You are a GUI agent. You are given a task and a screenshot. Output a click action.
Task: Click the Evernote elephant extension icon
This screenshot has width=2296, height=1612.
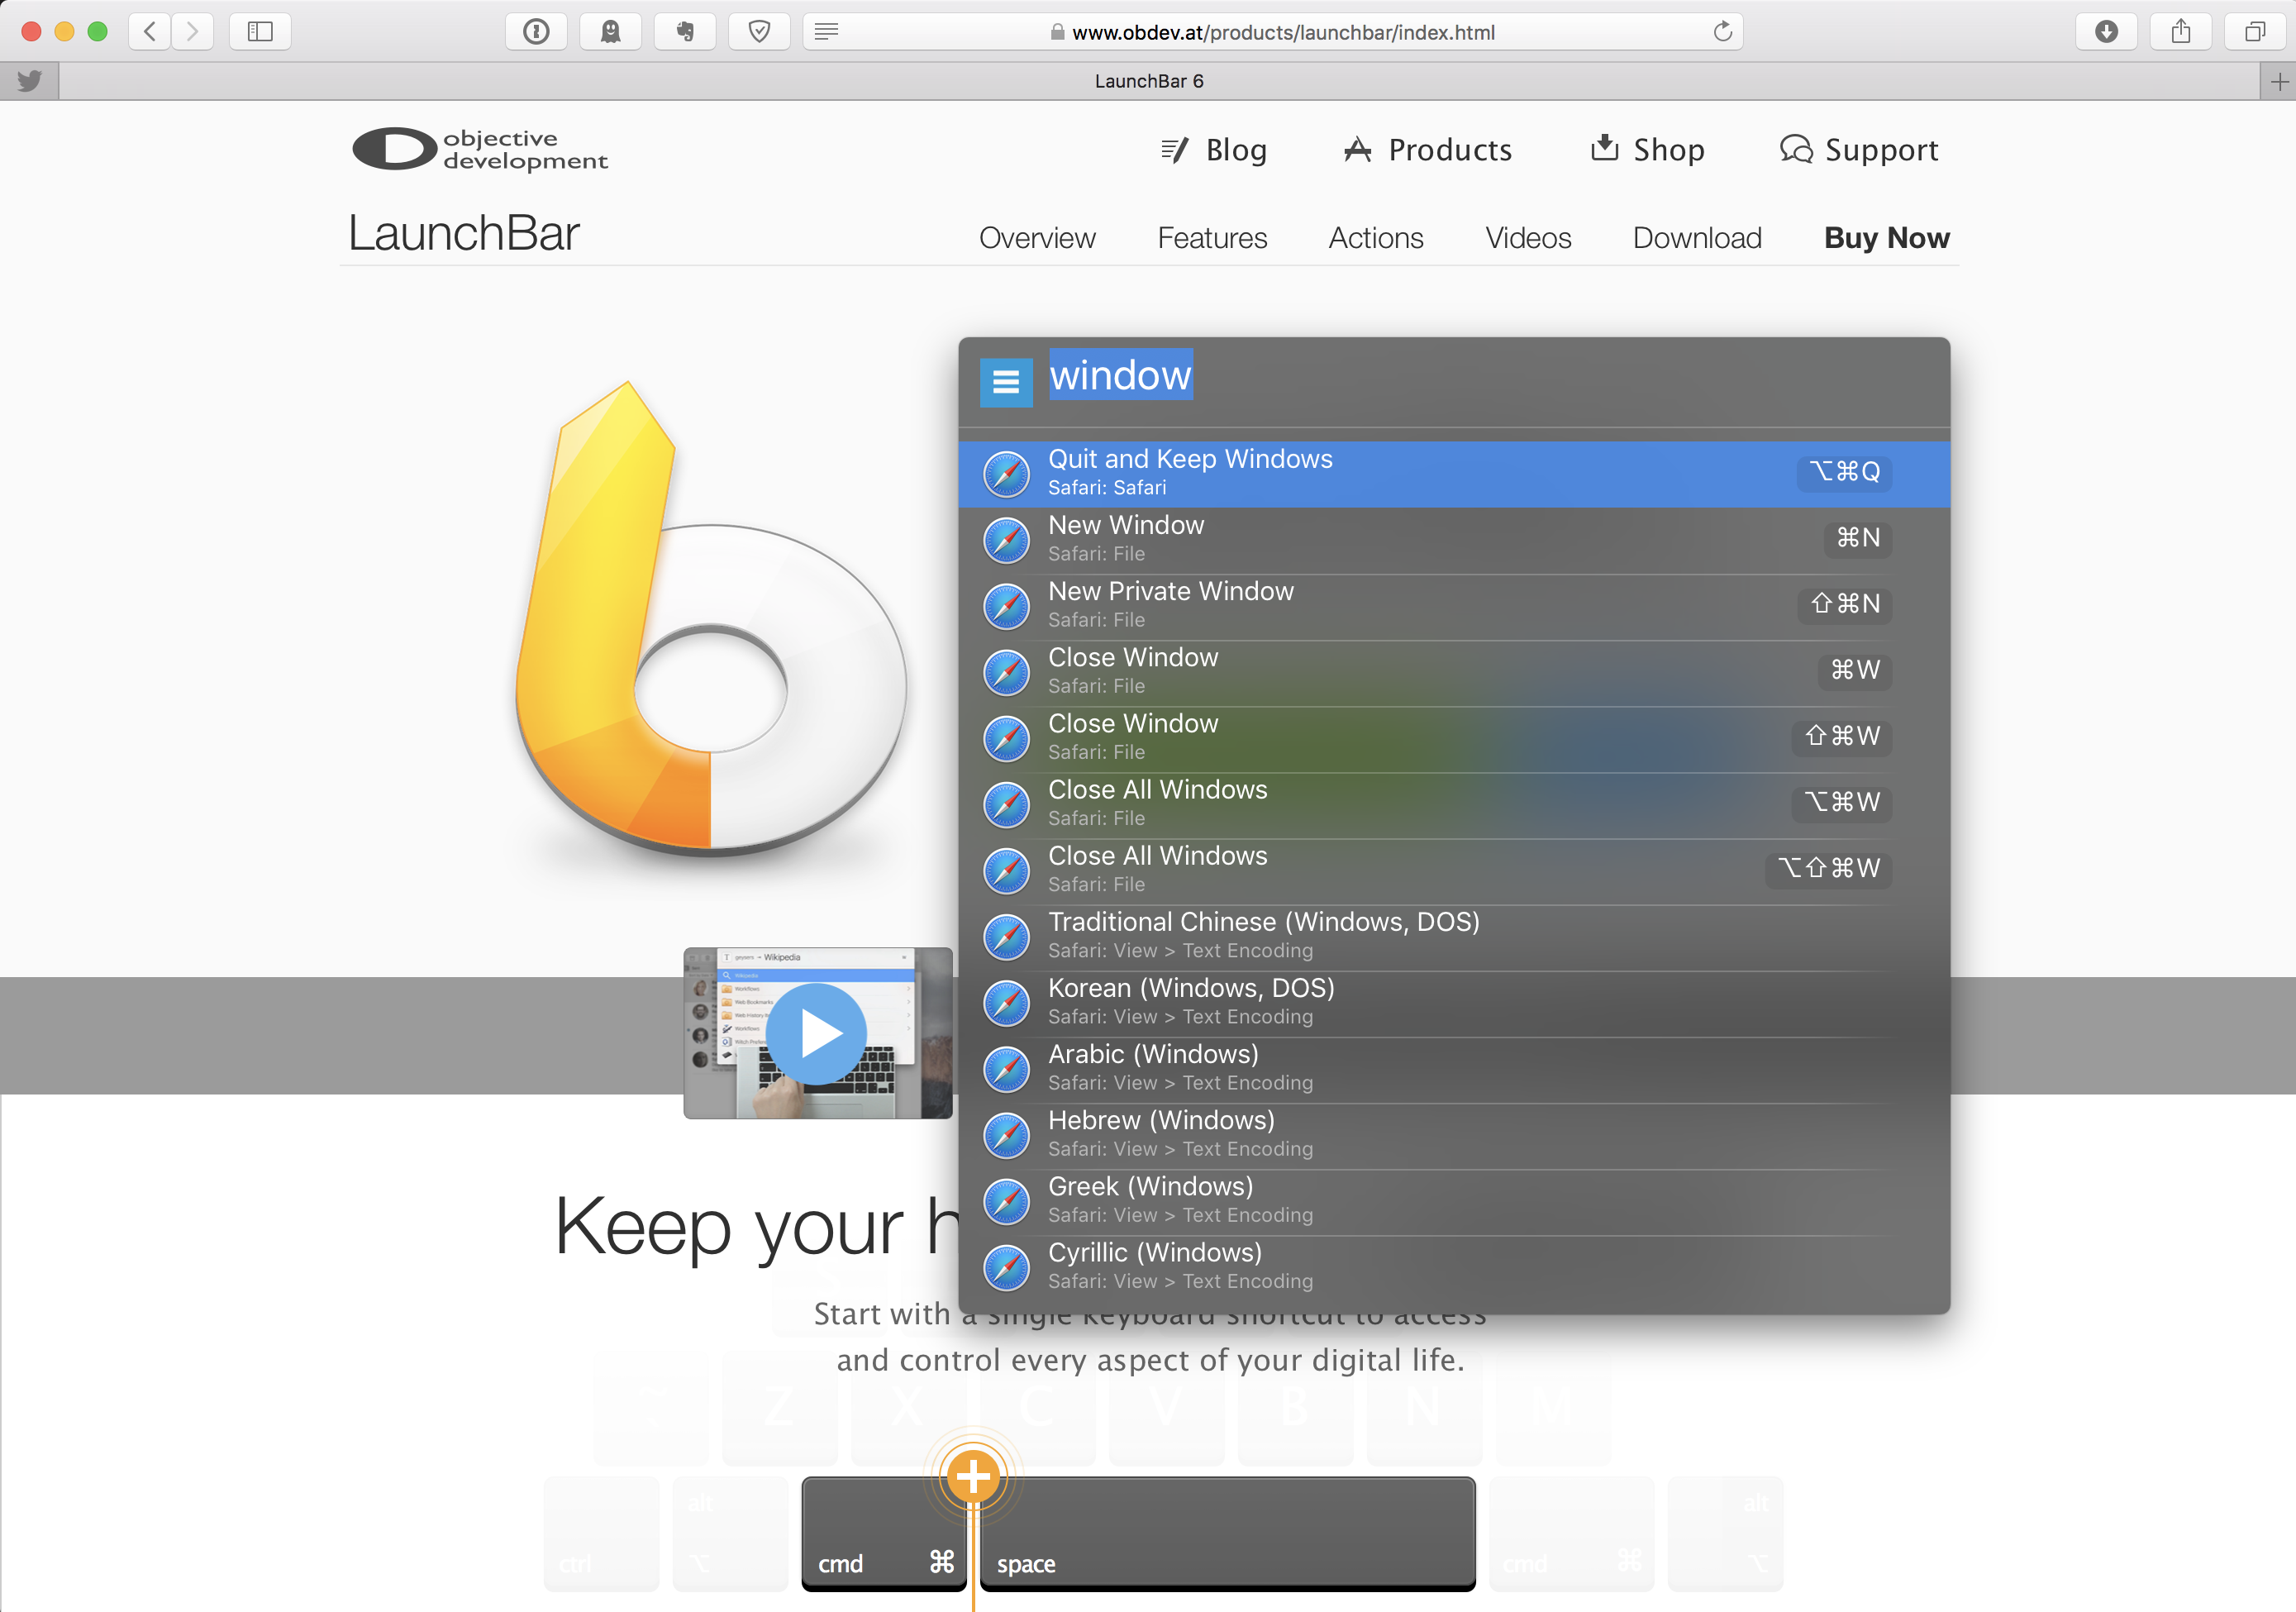click(685, 32)
